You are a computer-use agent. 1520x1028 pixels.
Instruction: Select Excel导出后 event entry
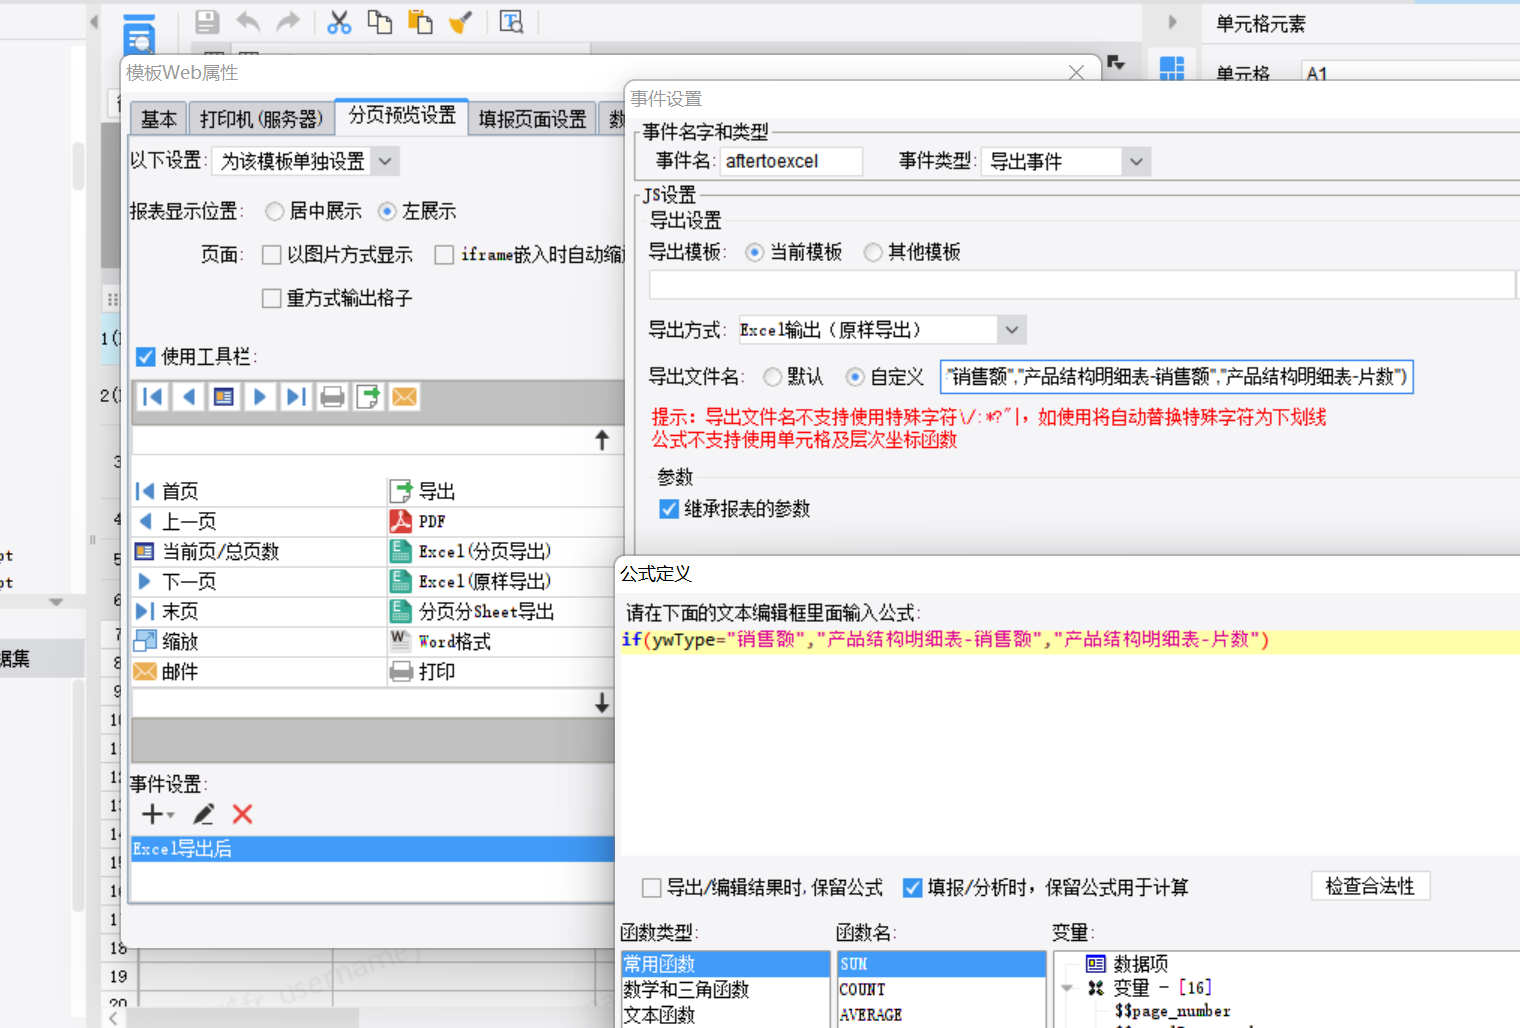click(372, 849)
